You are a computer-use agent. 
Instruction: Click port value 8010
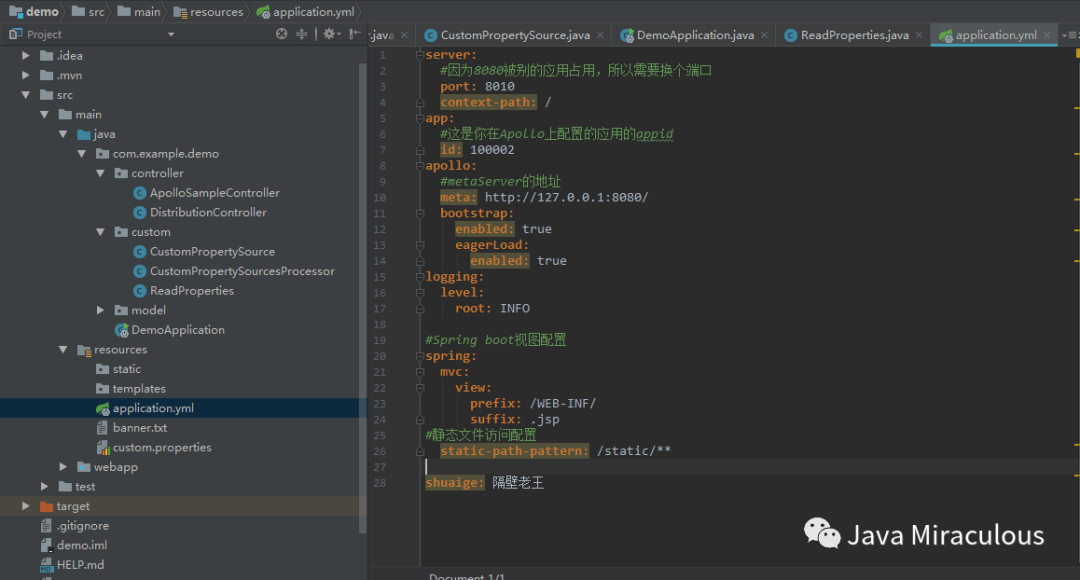coord(499,87)
